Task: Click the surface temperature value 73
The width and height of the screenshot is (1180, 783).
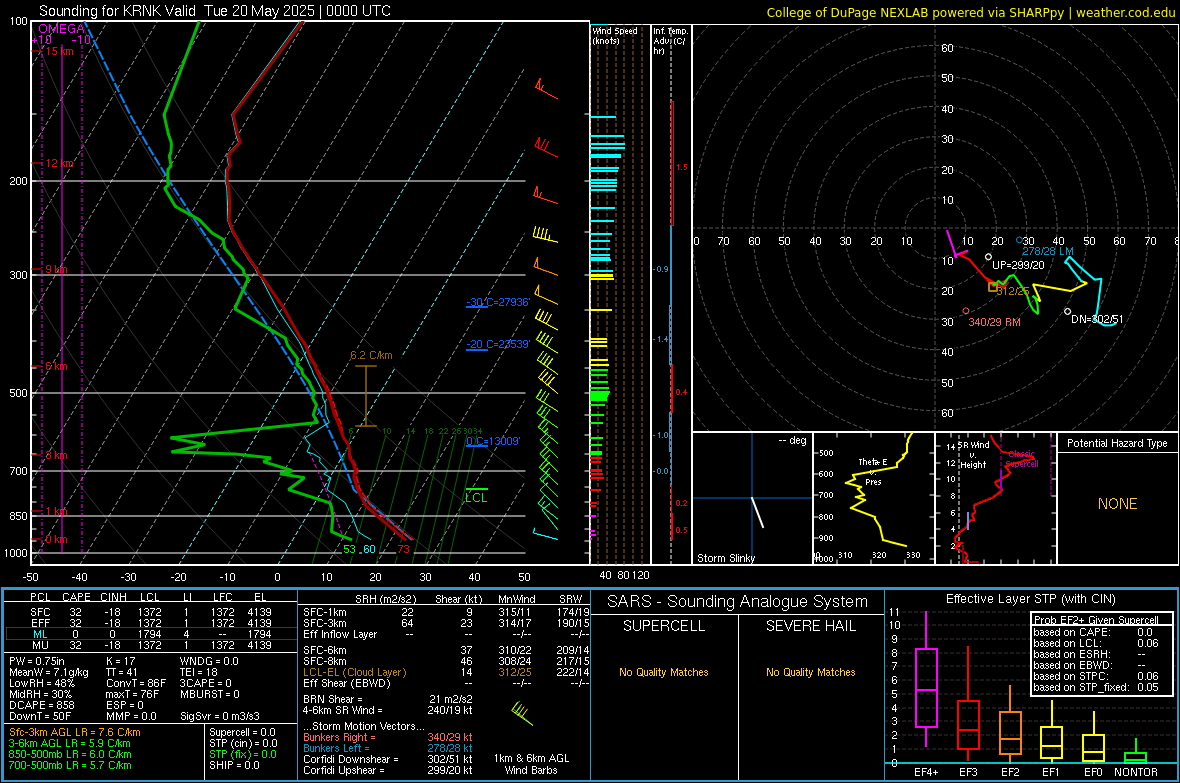Action: (403, 549)
